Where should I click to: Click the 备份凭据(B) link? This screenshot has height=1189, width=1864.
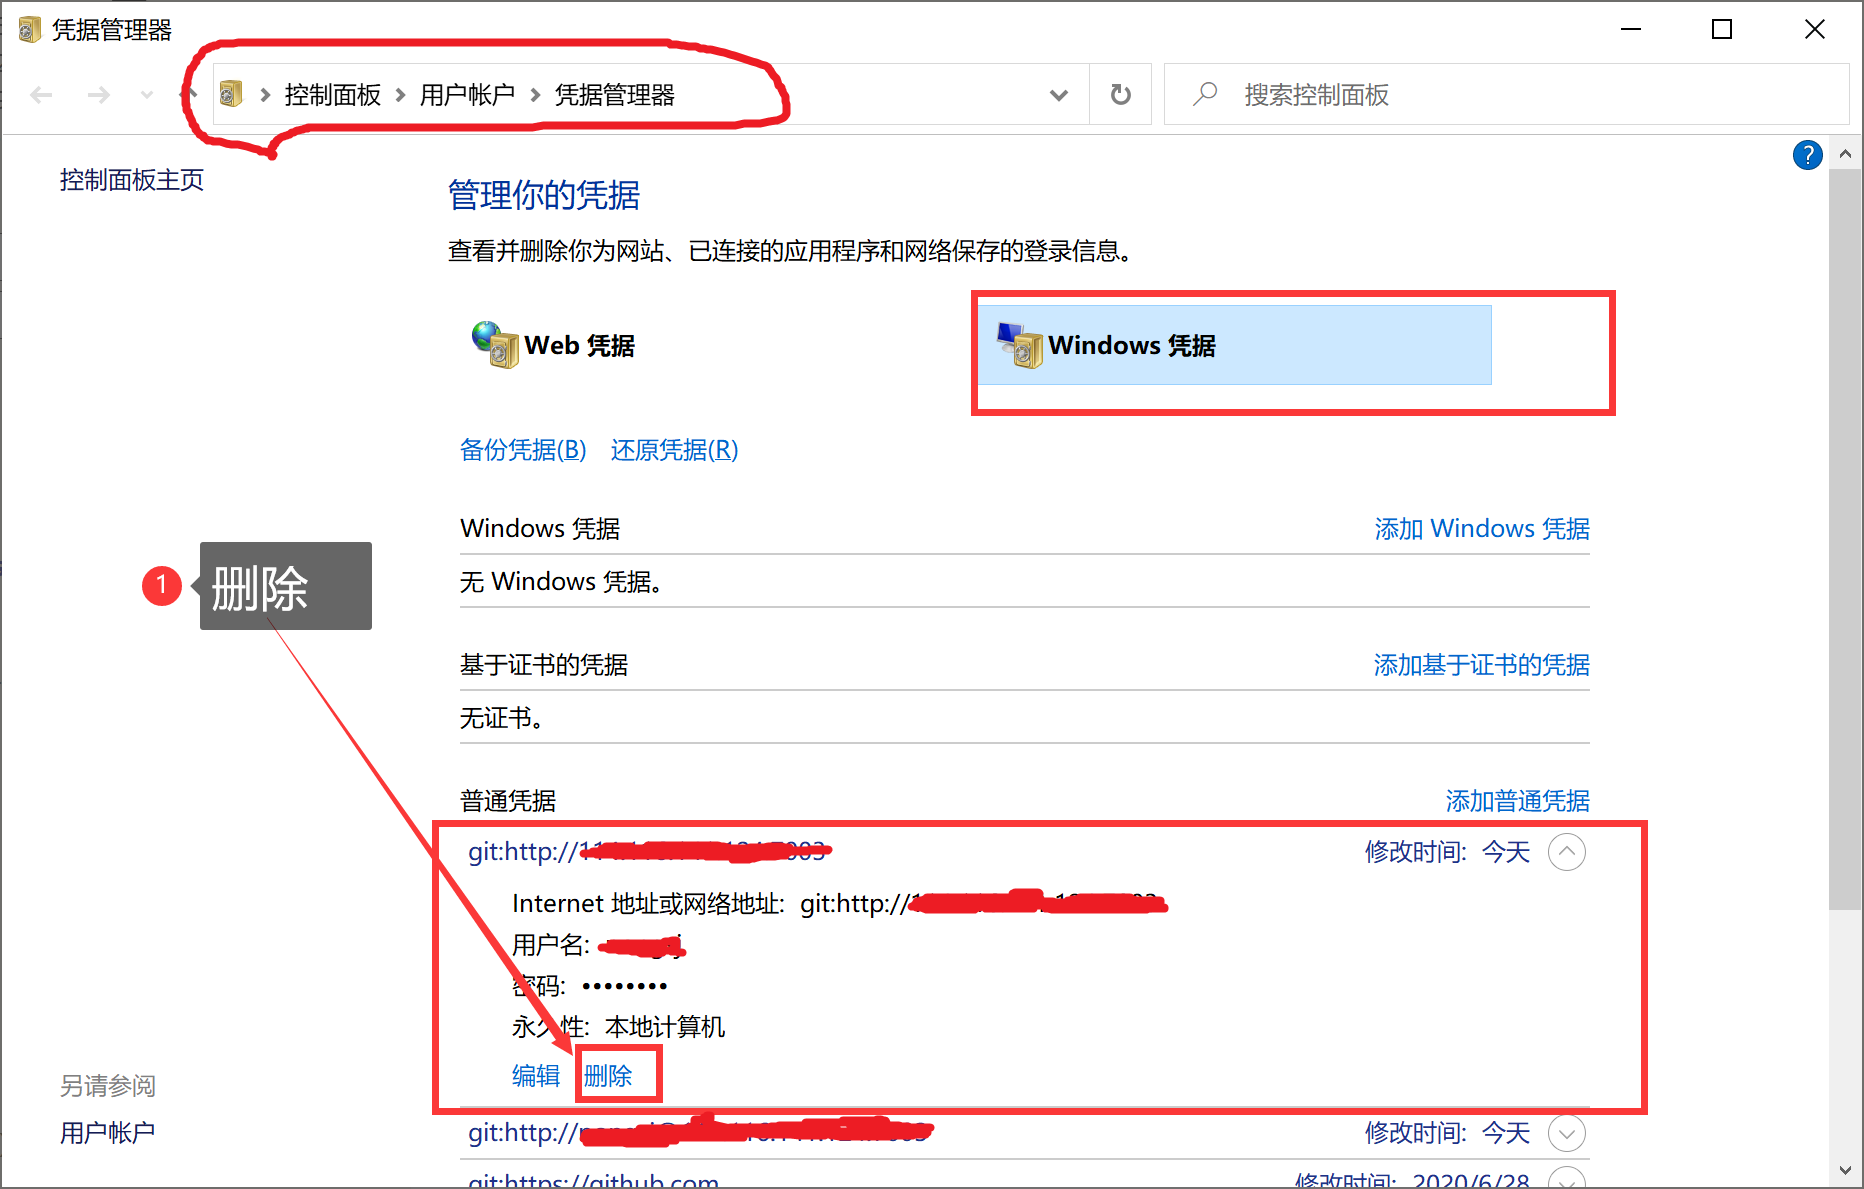click(523, 450)
